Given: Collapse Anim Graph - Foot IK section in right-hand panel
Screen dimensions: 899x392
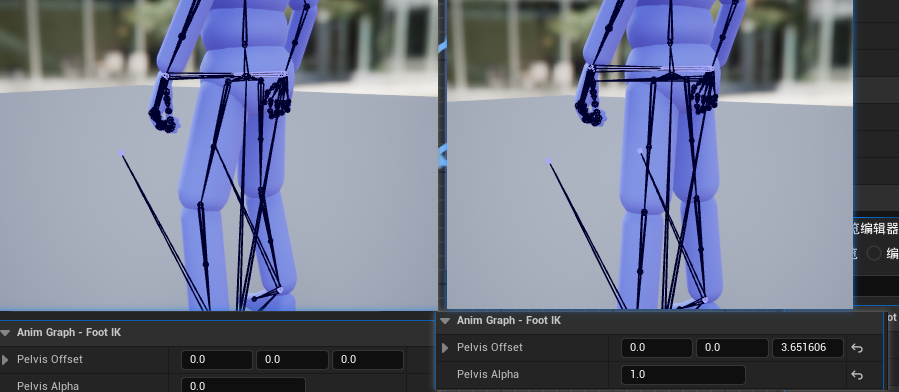Looking at the screenshot, I should [x=445, y=321].
